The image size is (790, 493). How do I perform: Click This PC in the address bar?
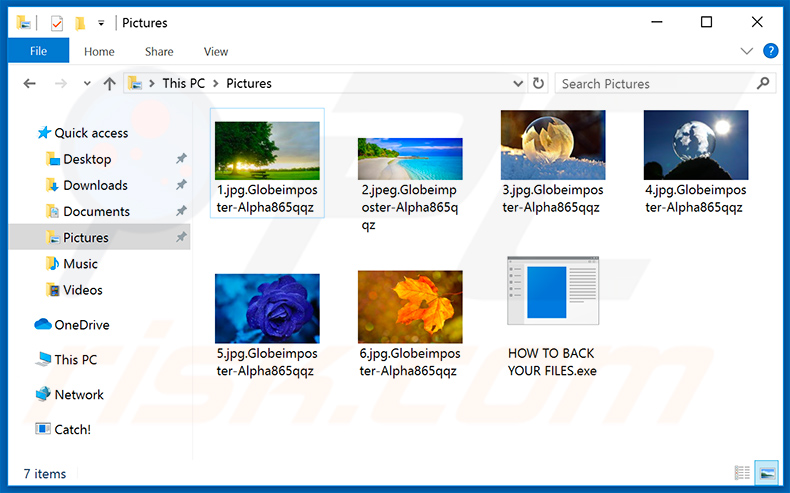183,84
